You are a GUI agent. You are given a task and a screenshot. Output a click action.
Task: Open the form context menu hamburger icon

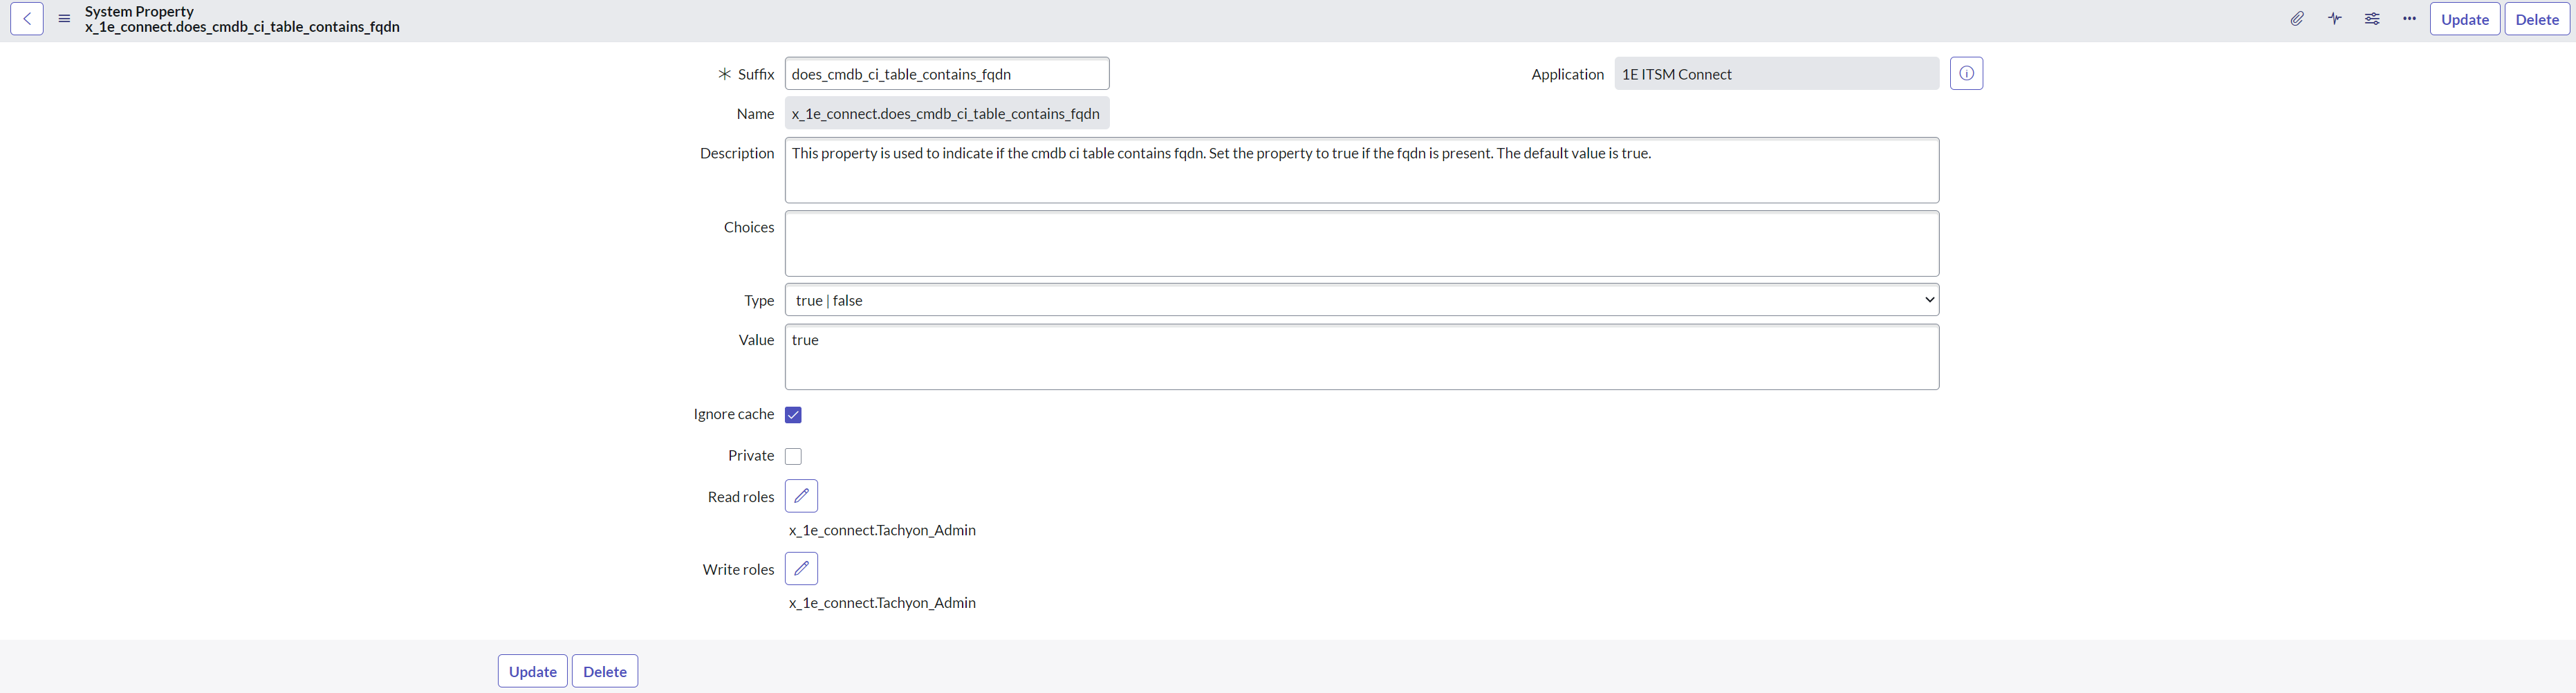click(x=64, y=19)
